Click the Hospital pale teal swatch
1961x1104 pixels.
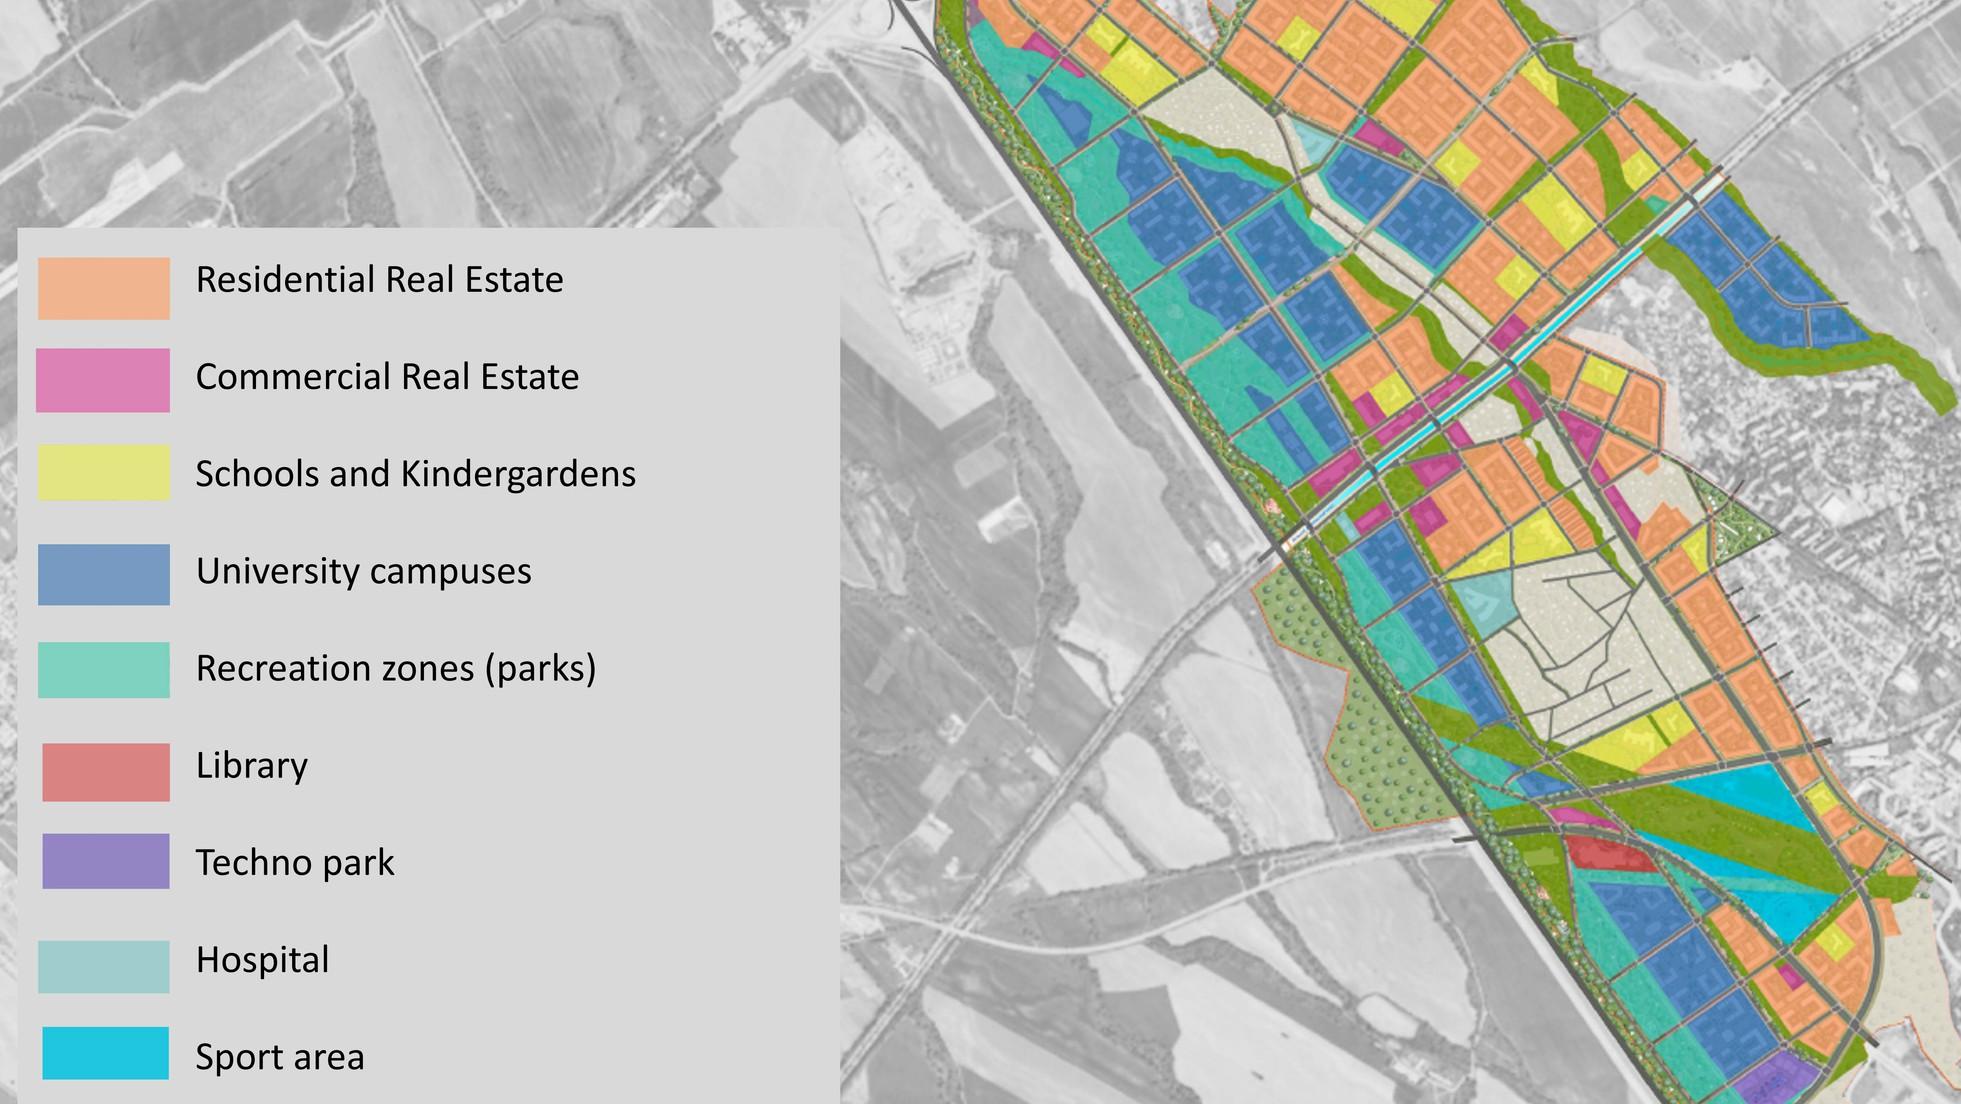[x=104, y=966]
